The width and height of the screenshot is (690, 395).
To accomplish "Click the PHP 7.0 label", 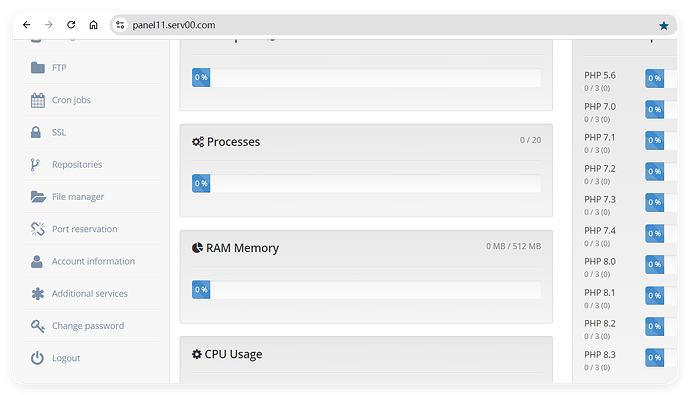I will (600, 106).
